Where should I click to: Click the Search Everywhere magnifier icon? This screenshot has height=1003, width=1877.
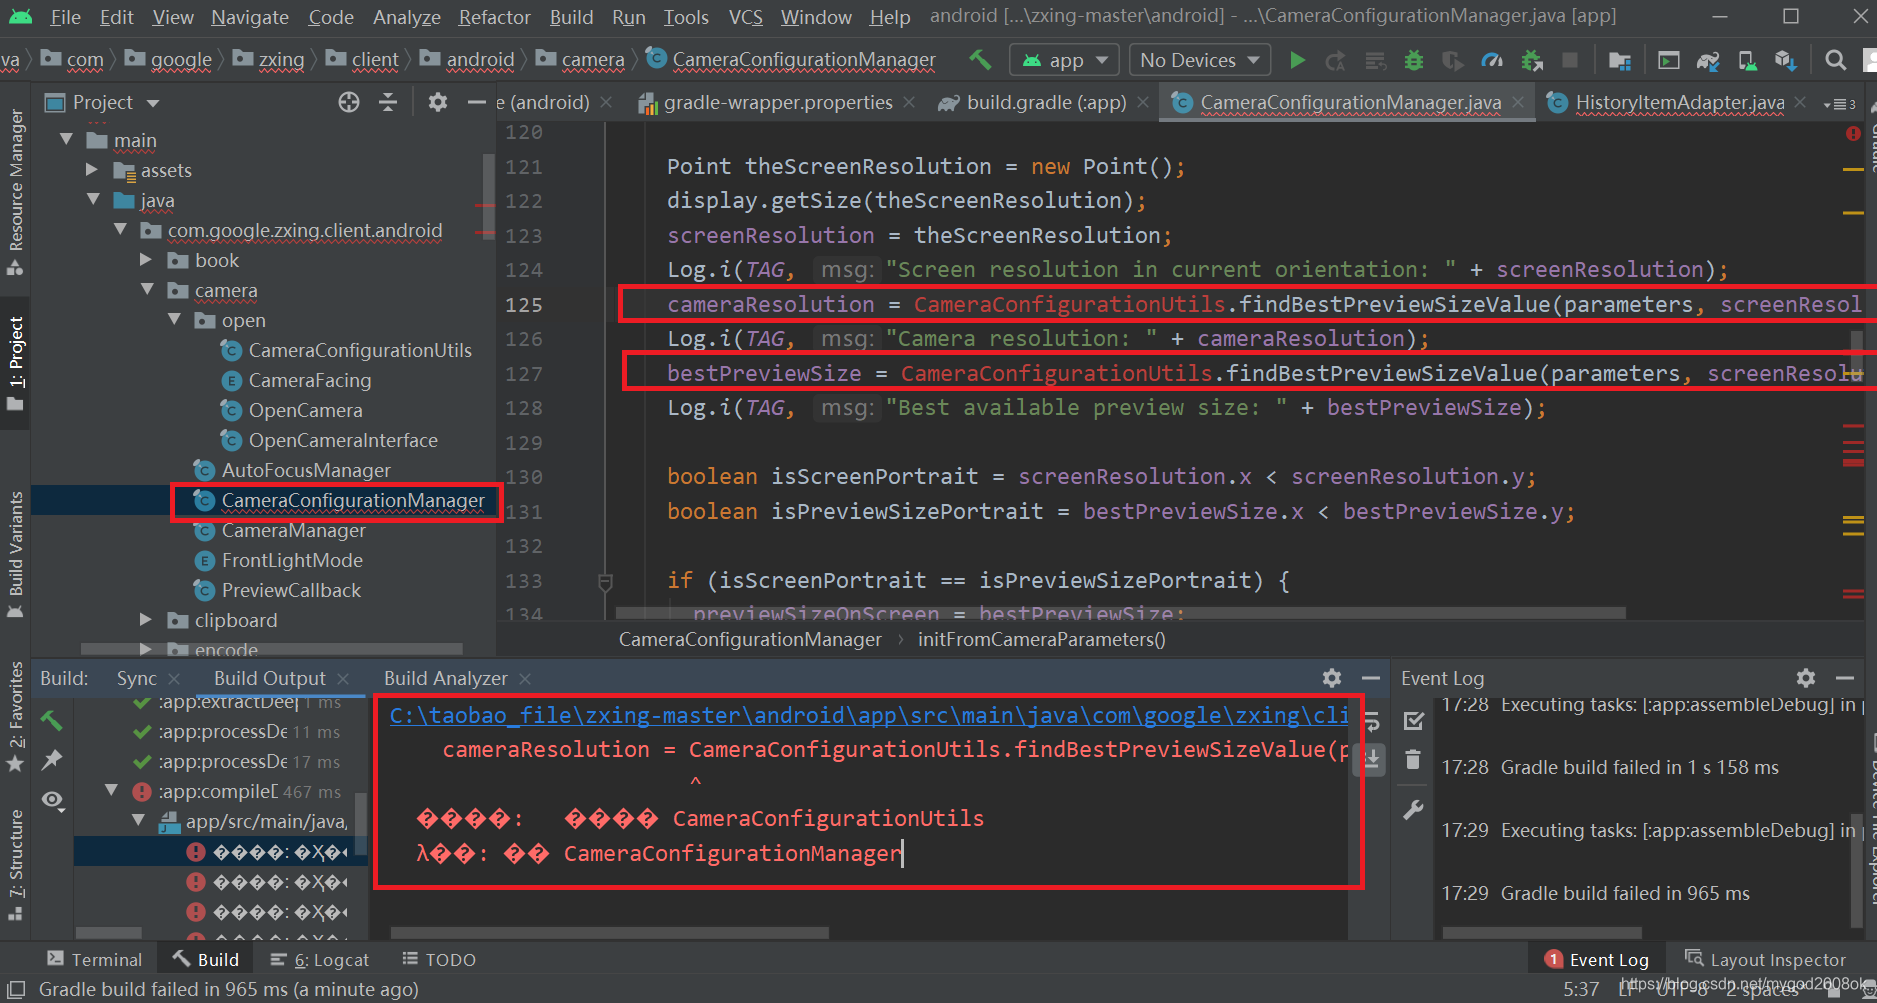coord(1835,60)
